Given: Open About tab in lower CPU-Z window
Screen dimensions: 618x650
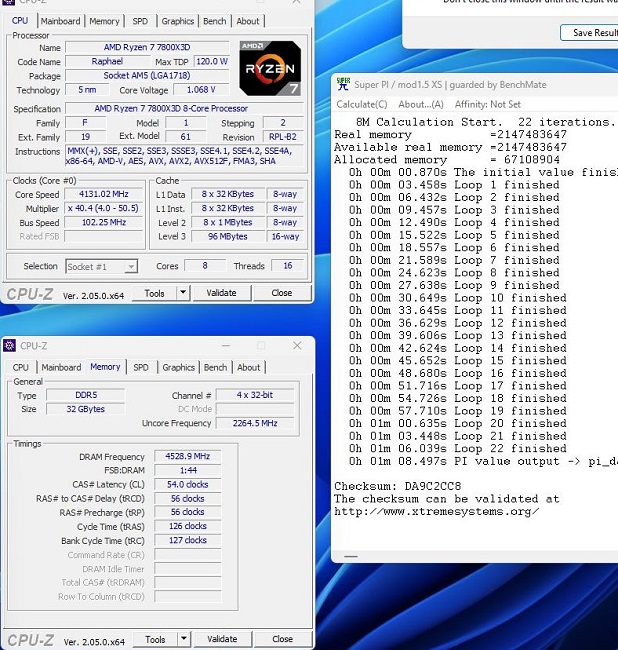Looking at the screenshot, I should coord(249,367).
